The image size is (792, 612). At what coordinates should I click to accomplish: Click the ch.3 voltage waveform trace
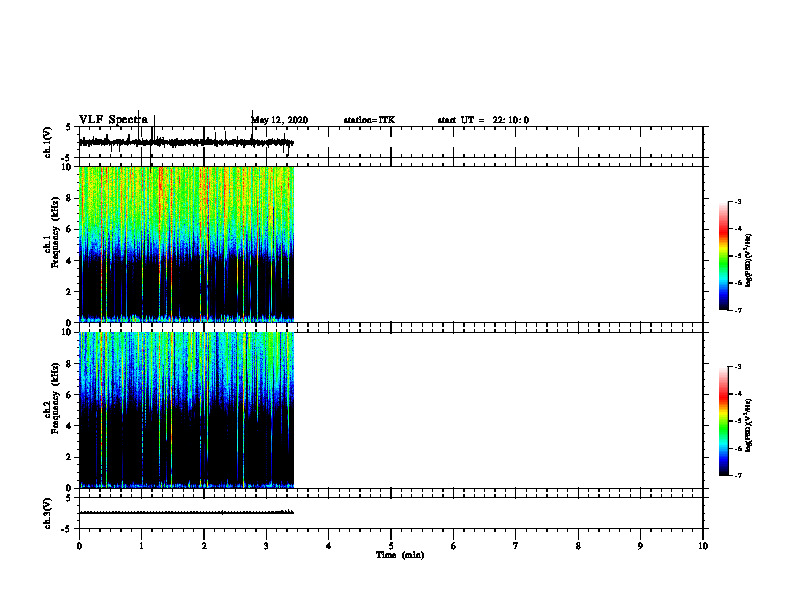186,513
